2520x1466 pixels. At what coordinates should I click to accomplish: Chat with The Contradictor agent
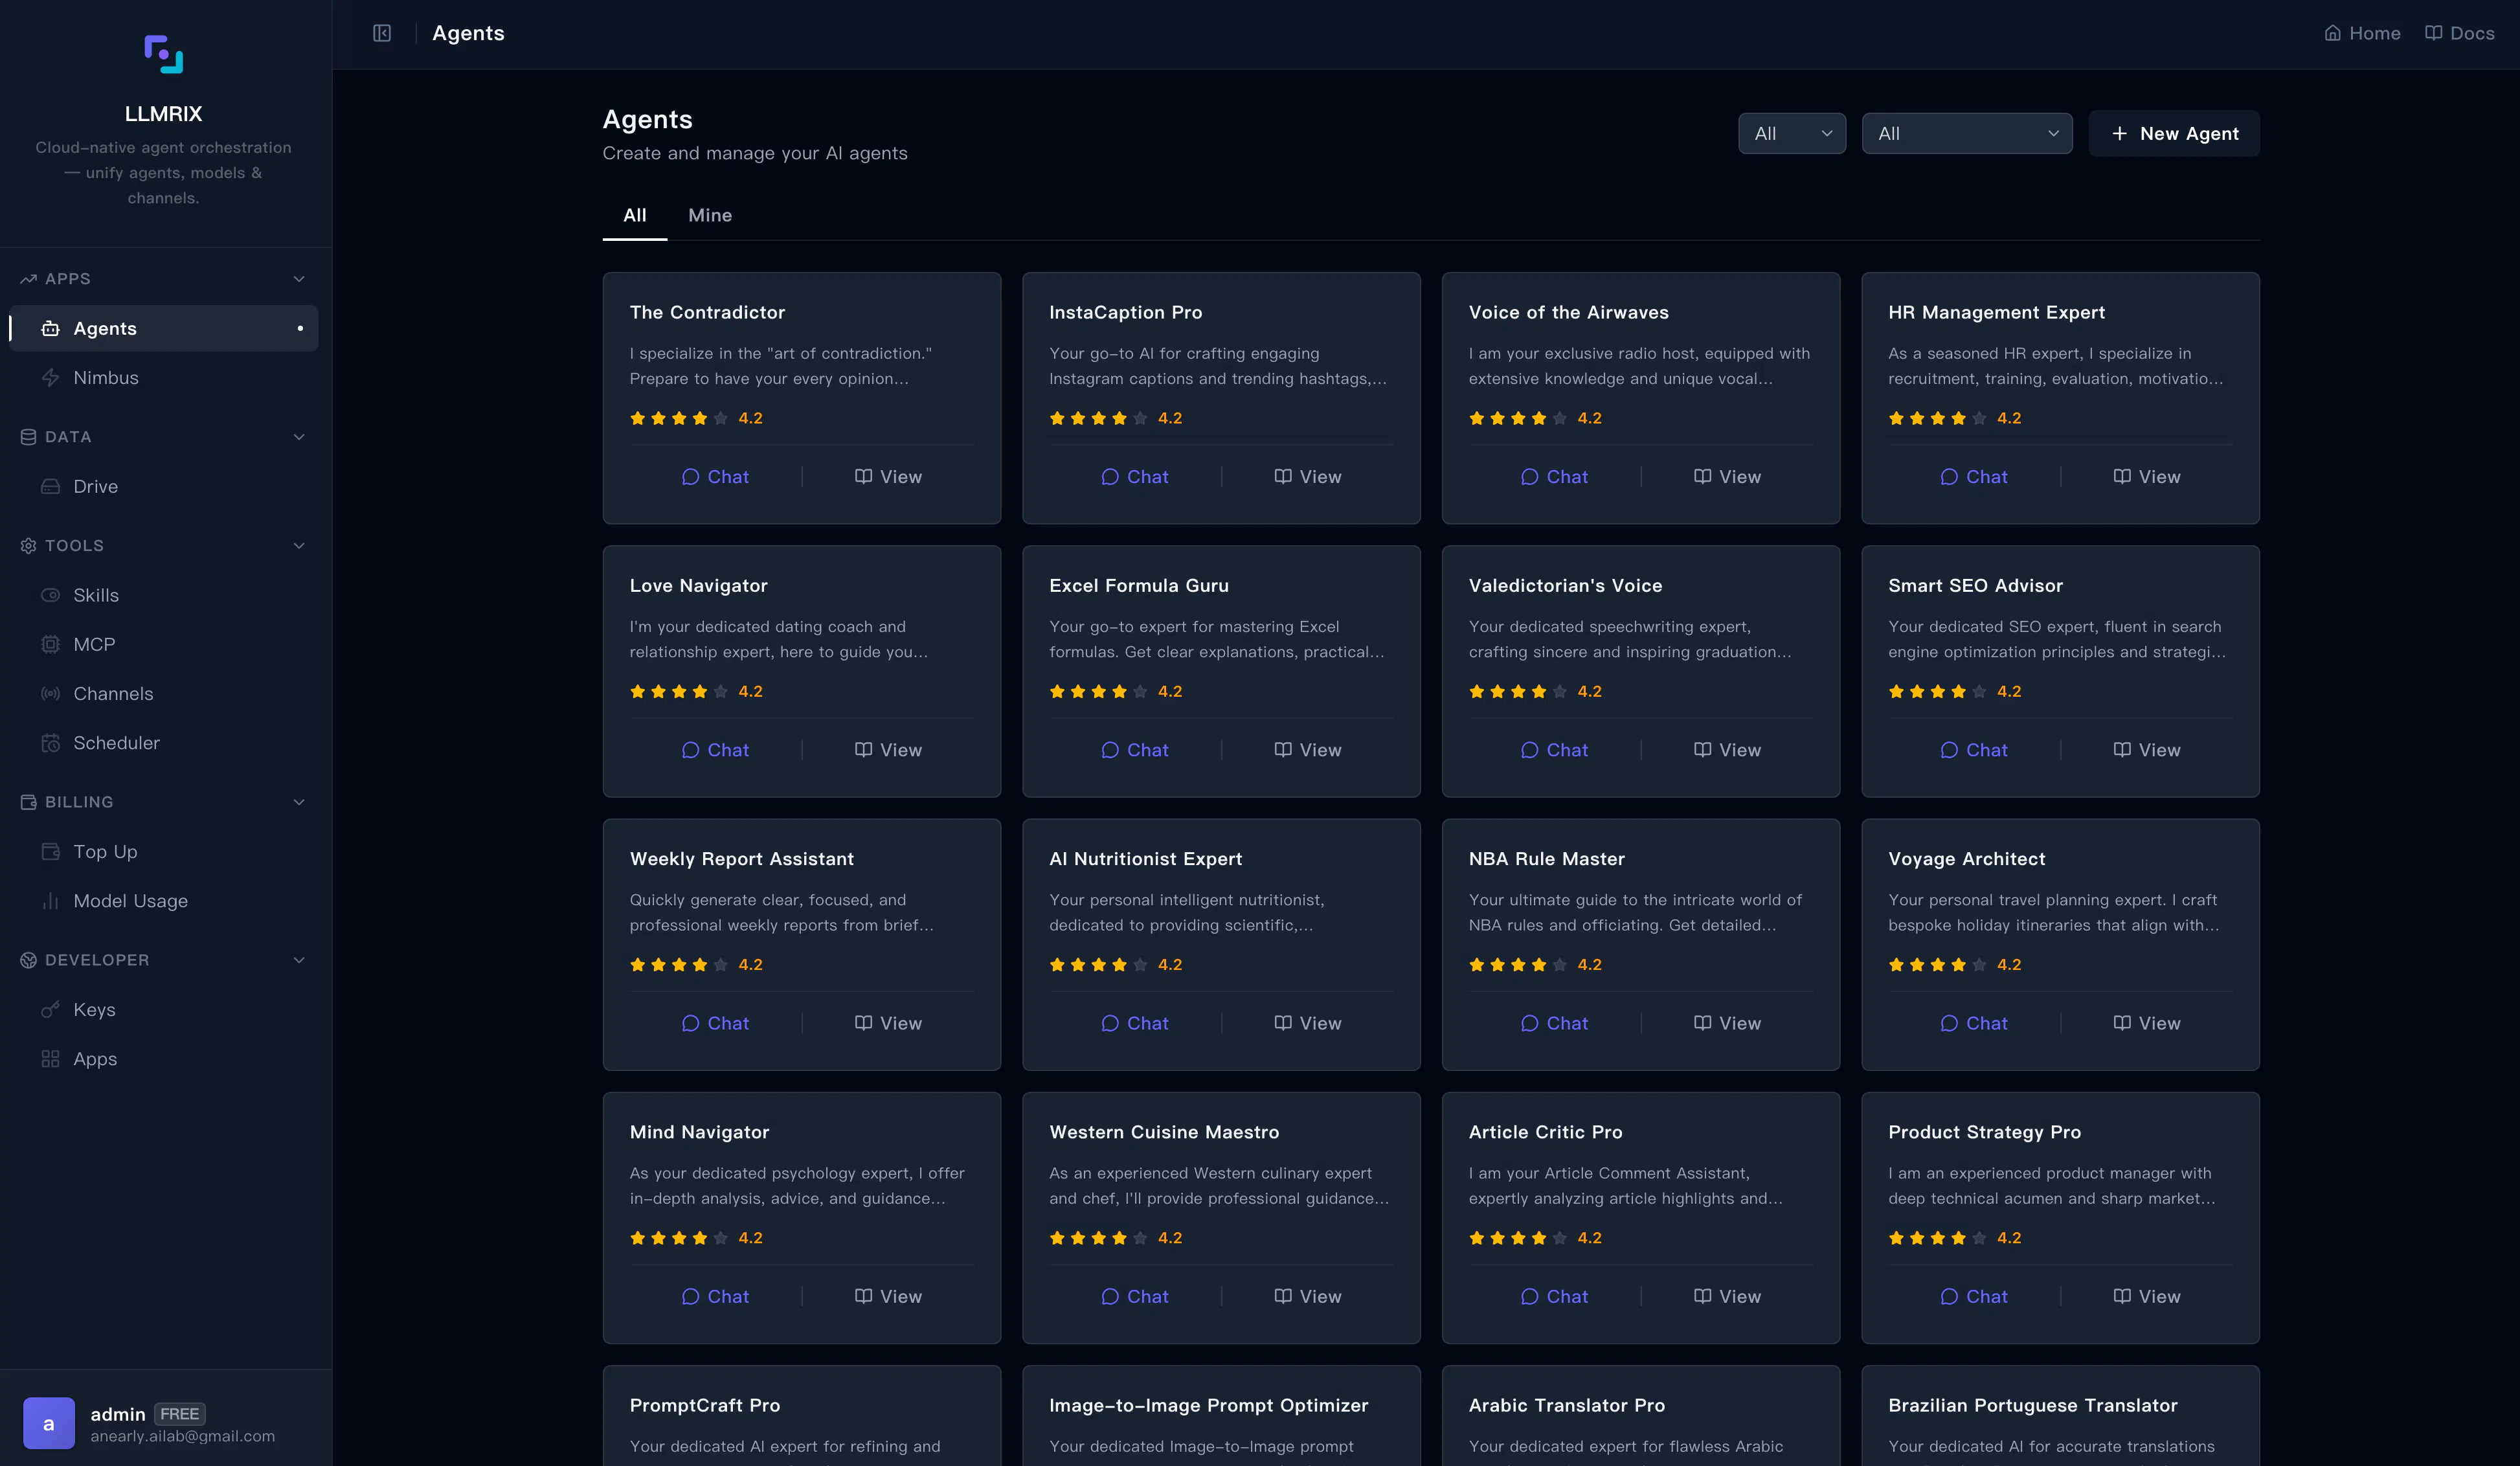(x=715, y=477)
